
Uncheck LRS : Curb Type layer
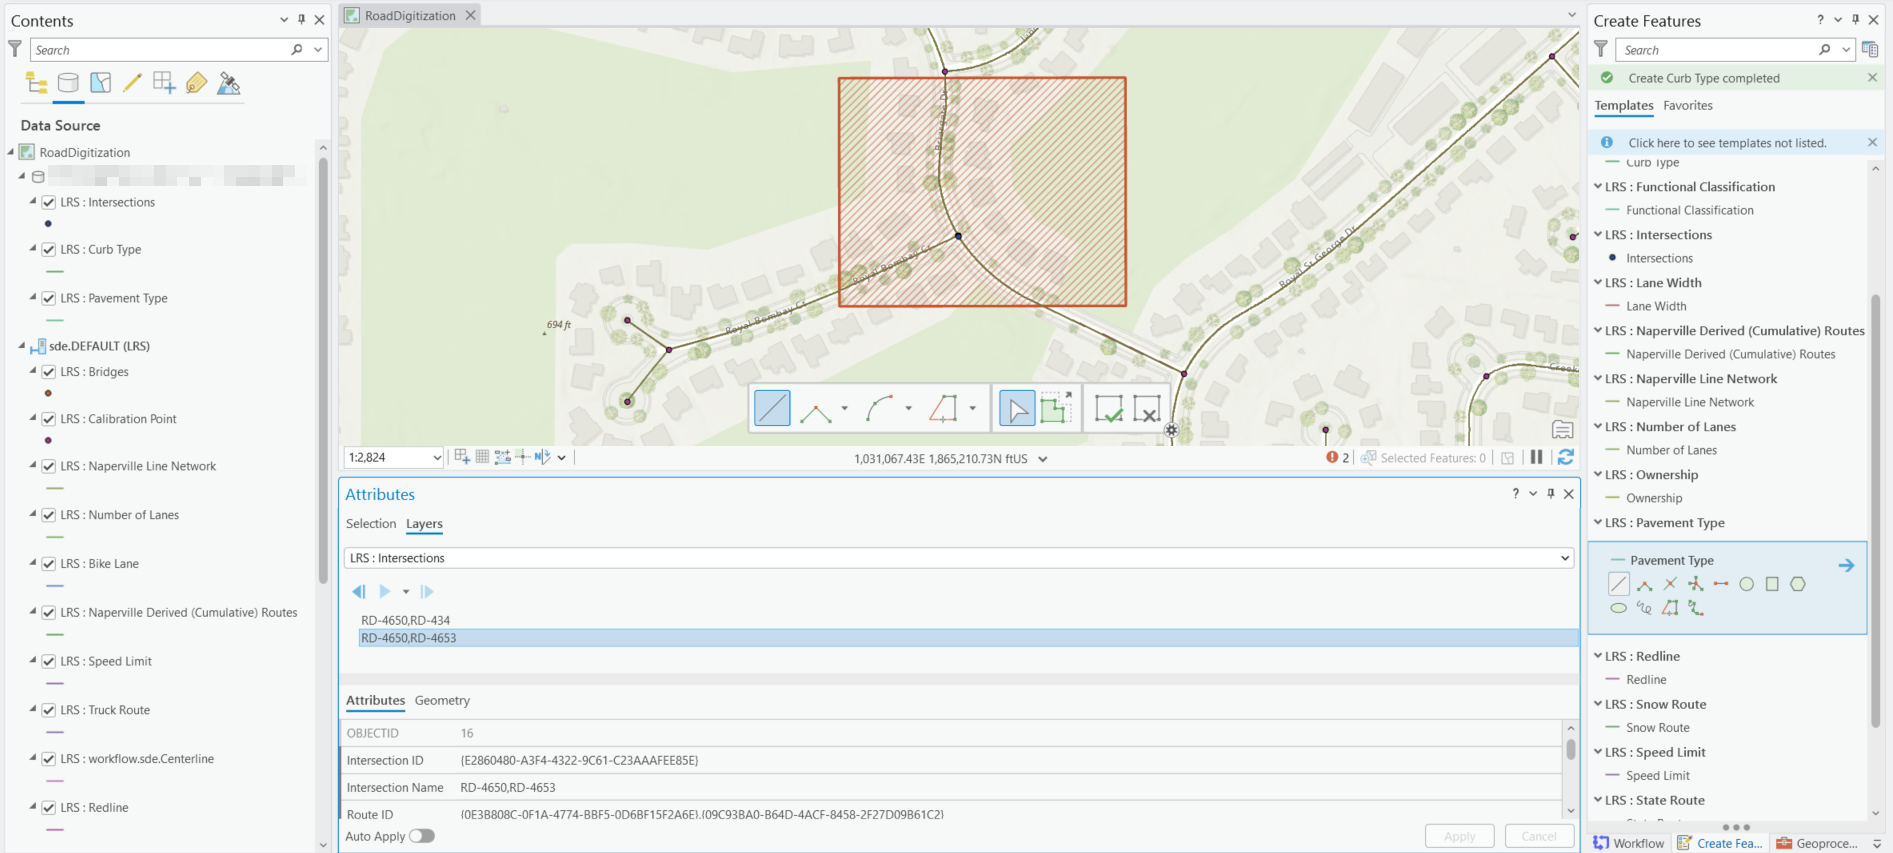(48, 250)
